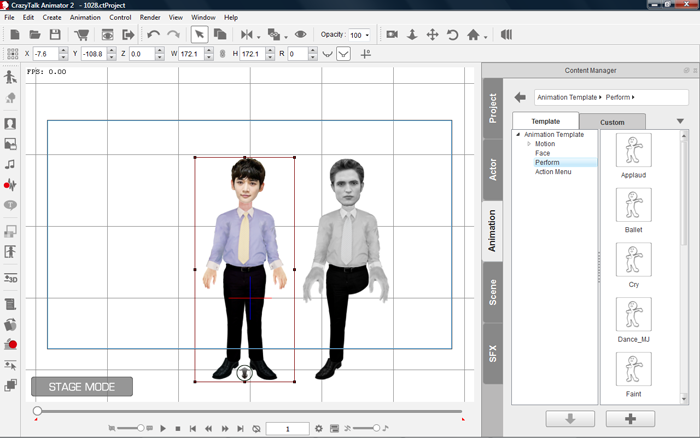Switch to the Custom tab
Viewport: 700px width, 438px height.
(612, 122)
